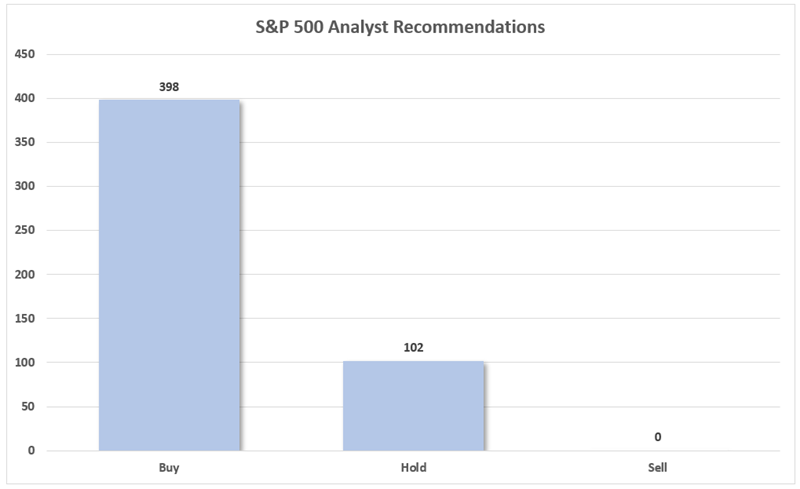The width and height of the screenshot is (800, 489).
Task: Select the 0 label on the vertical axis
Action: [x=32, y=450]
